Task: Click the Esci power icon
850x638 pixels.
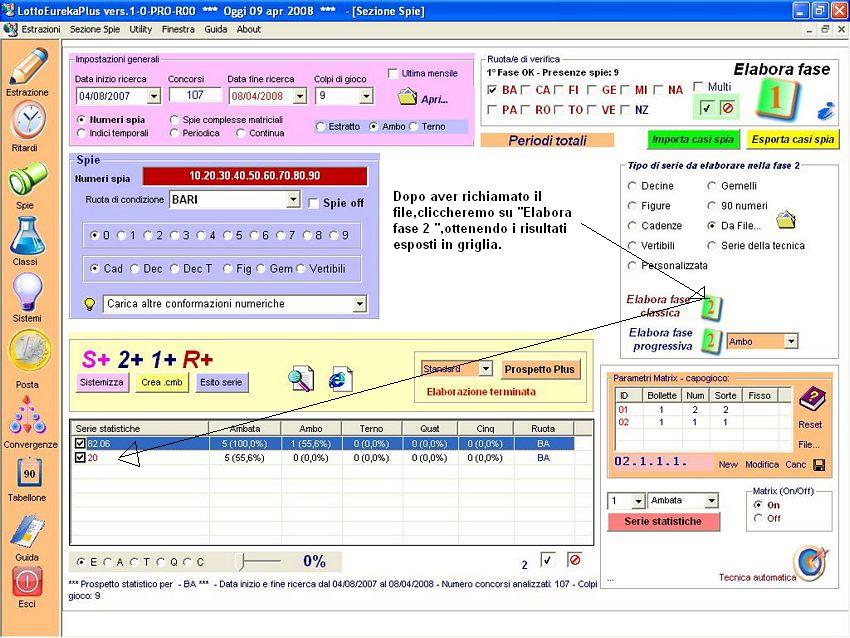Action: 27,582
